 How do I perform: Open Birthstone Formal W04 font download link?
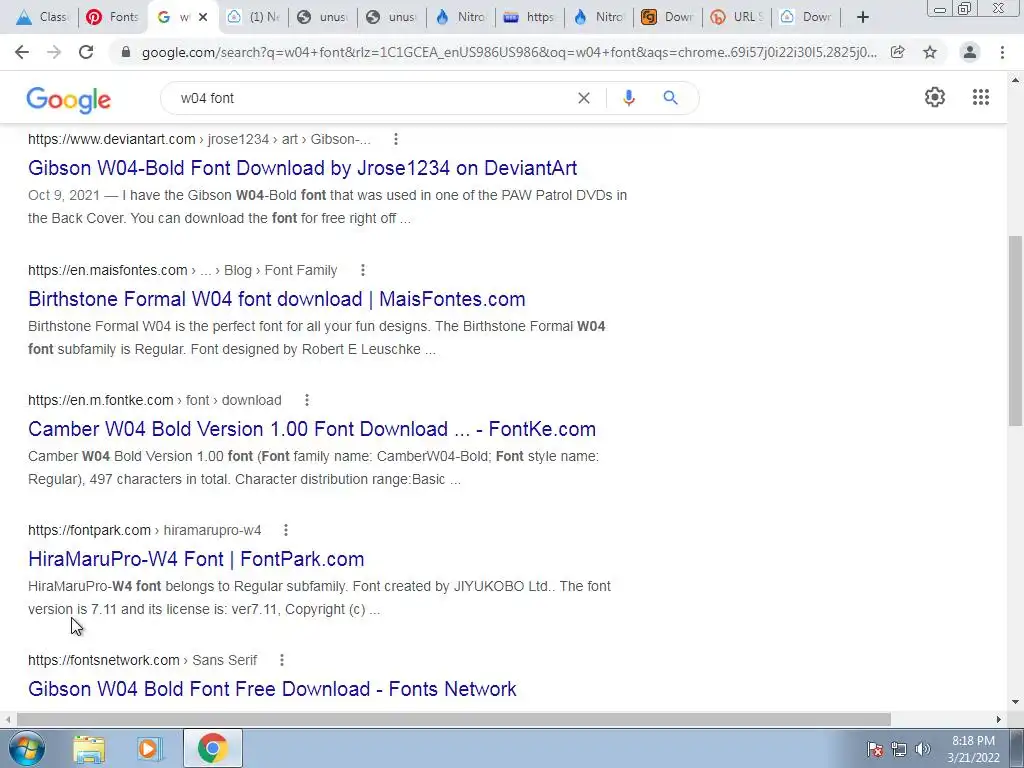277,298
